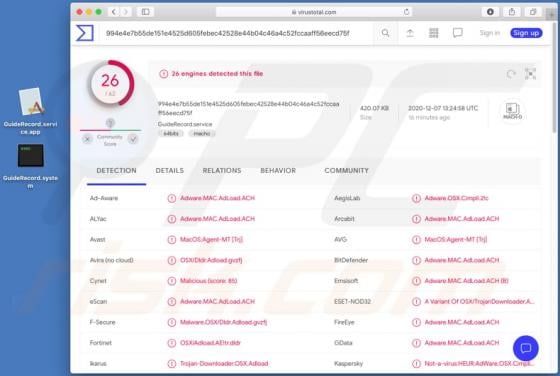Screen dimensions: 560x376
Task: Click the Avast MacOS:Agent-MT [Trj] result
Action: (x=211, y=240)
